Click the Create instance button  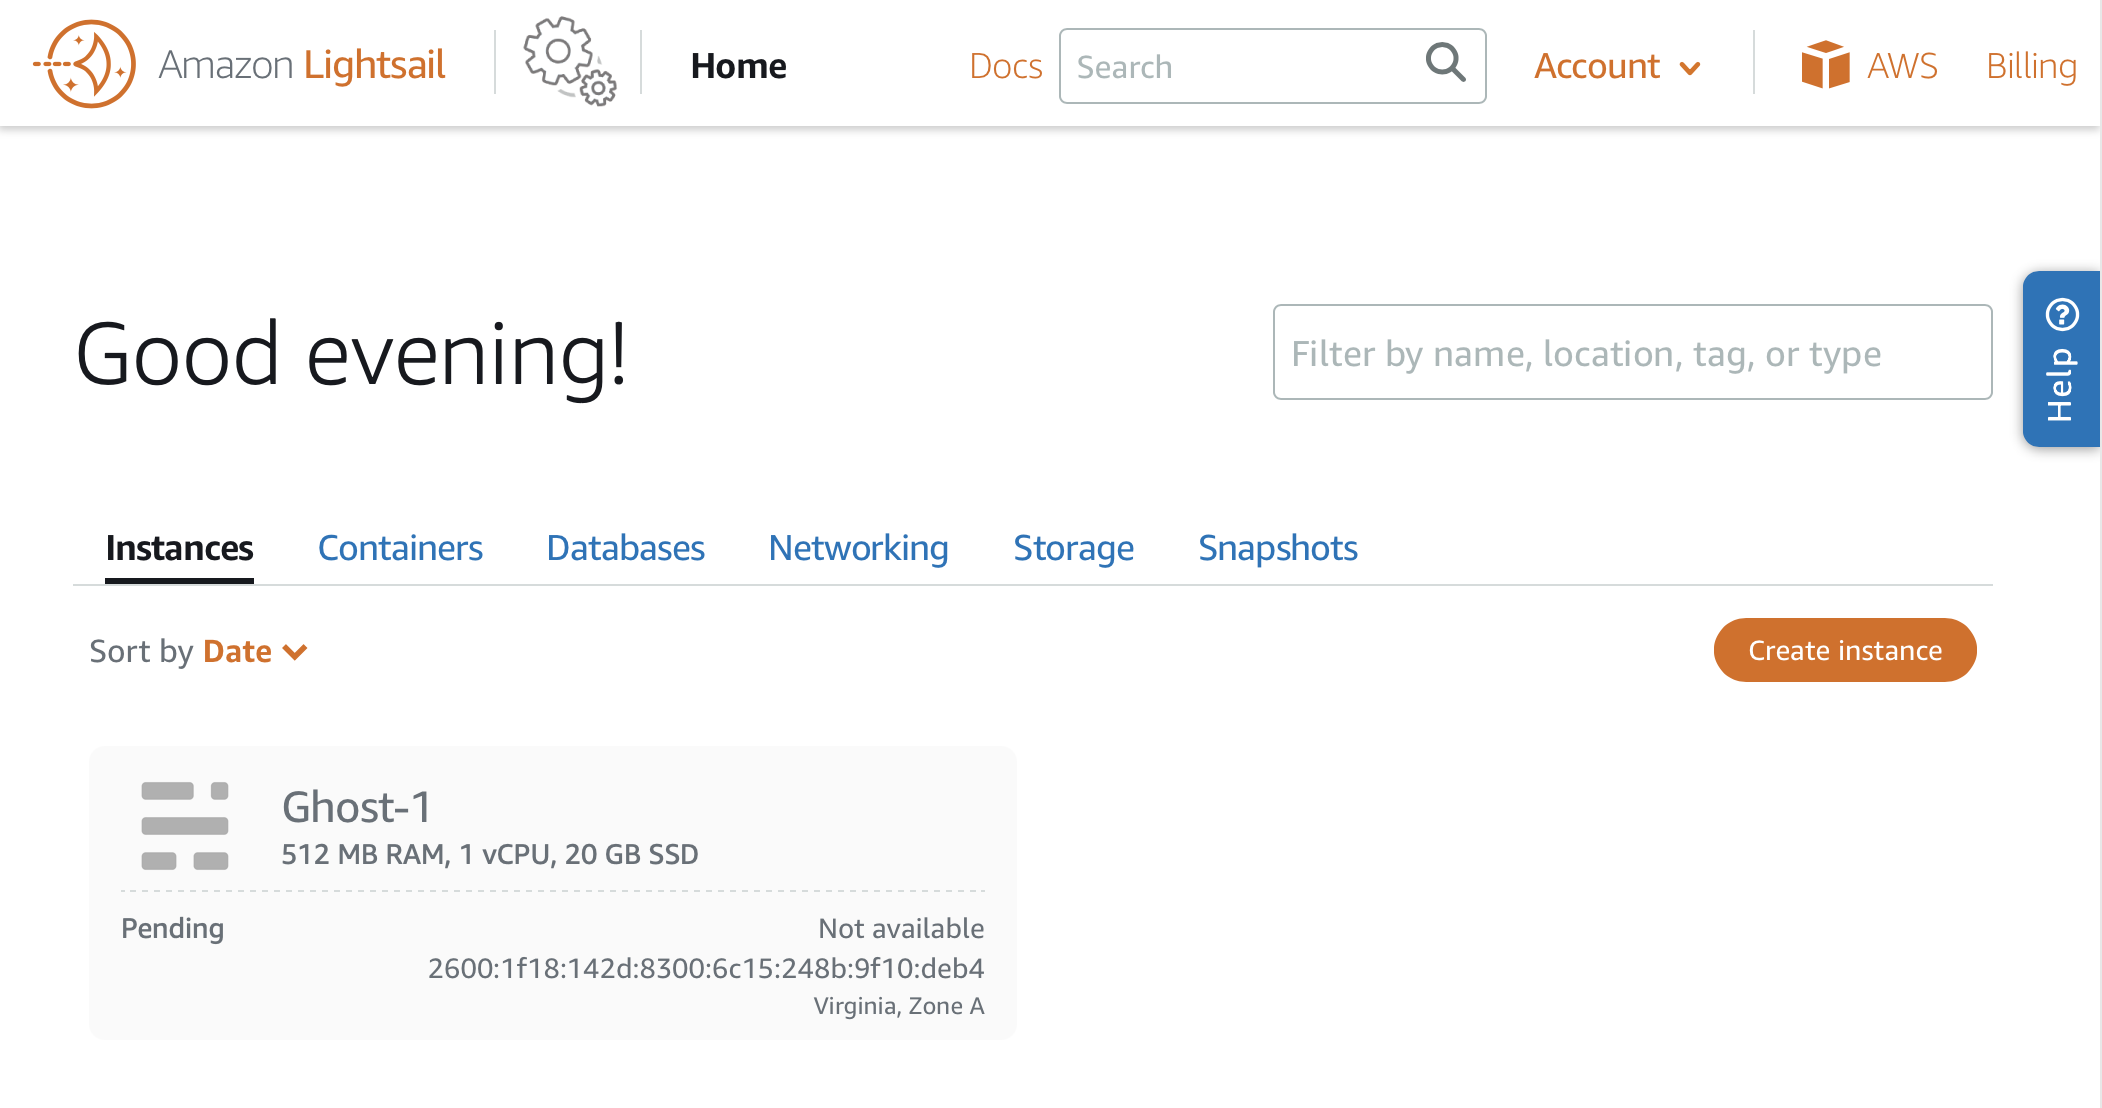coord(1844,650)
